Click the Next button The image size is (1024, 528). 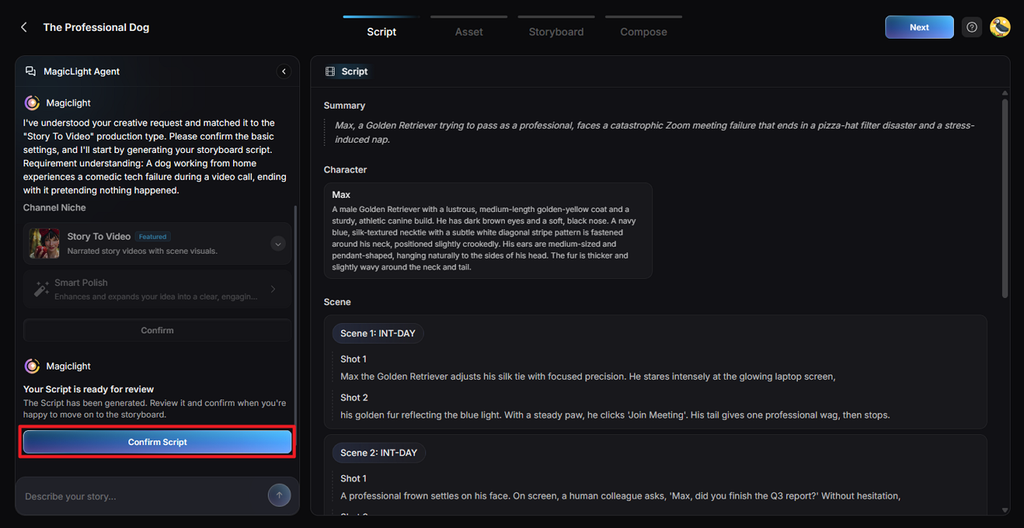point(919,27)
